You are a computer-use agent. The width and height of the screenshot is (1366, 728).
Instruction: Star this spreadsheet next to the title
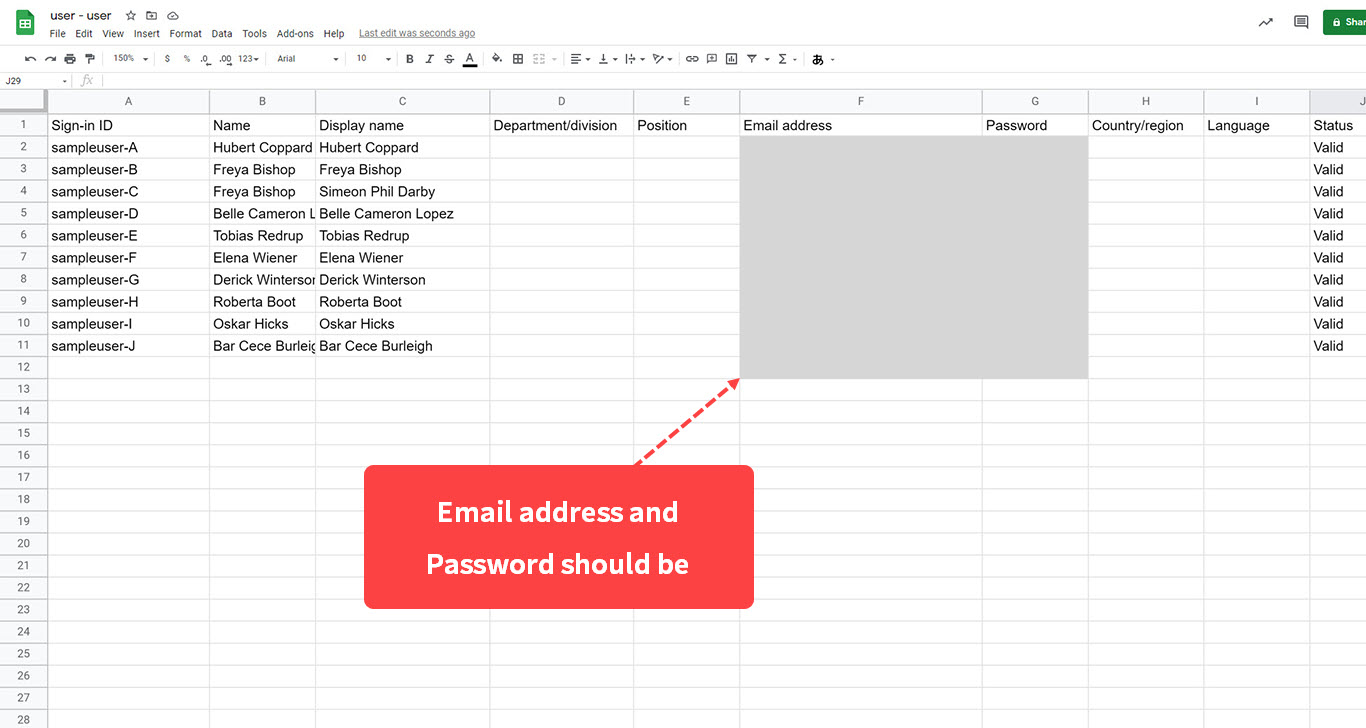point(130,16)
